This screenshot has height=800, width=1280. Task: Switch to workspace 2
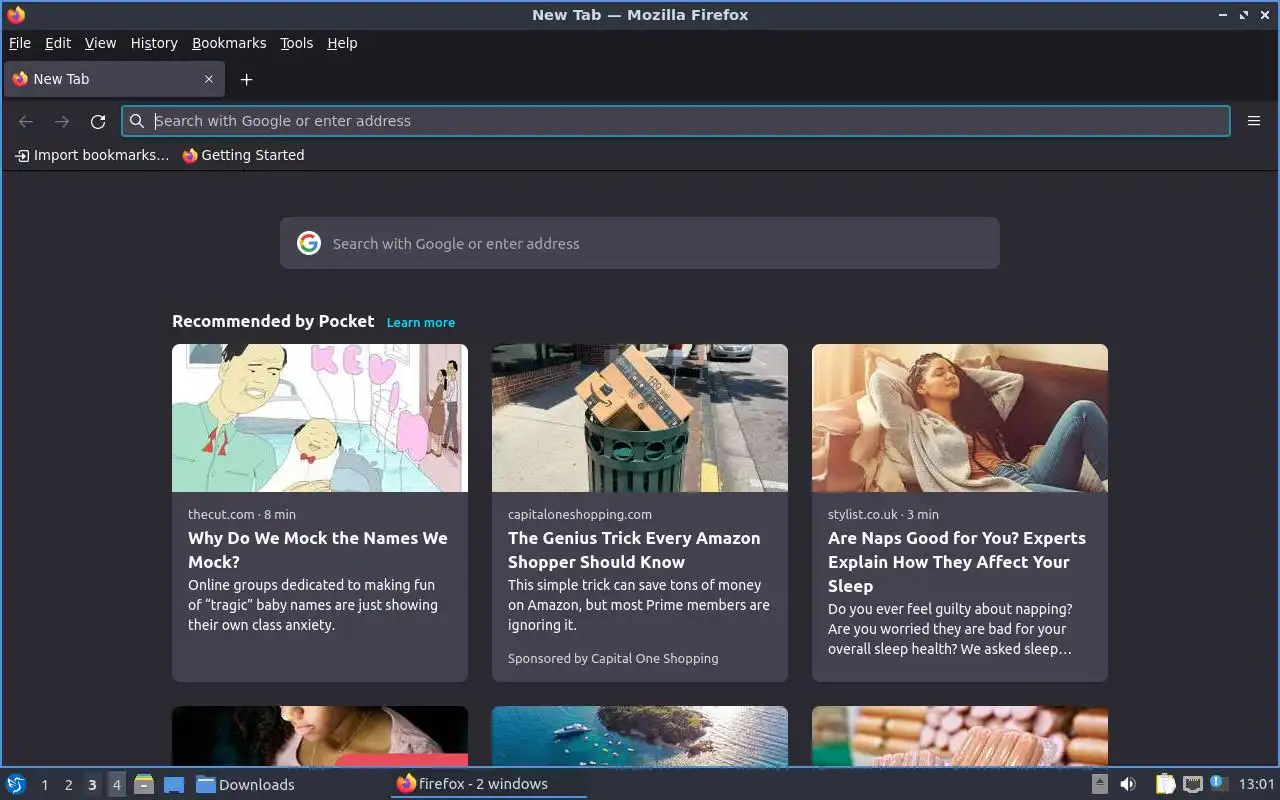[x=68, y=785]
